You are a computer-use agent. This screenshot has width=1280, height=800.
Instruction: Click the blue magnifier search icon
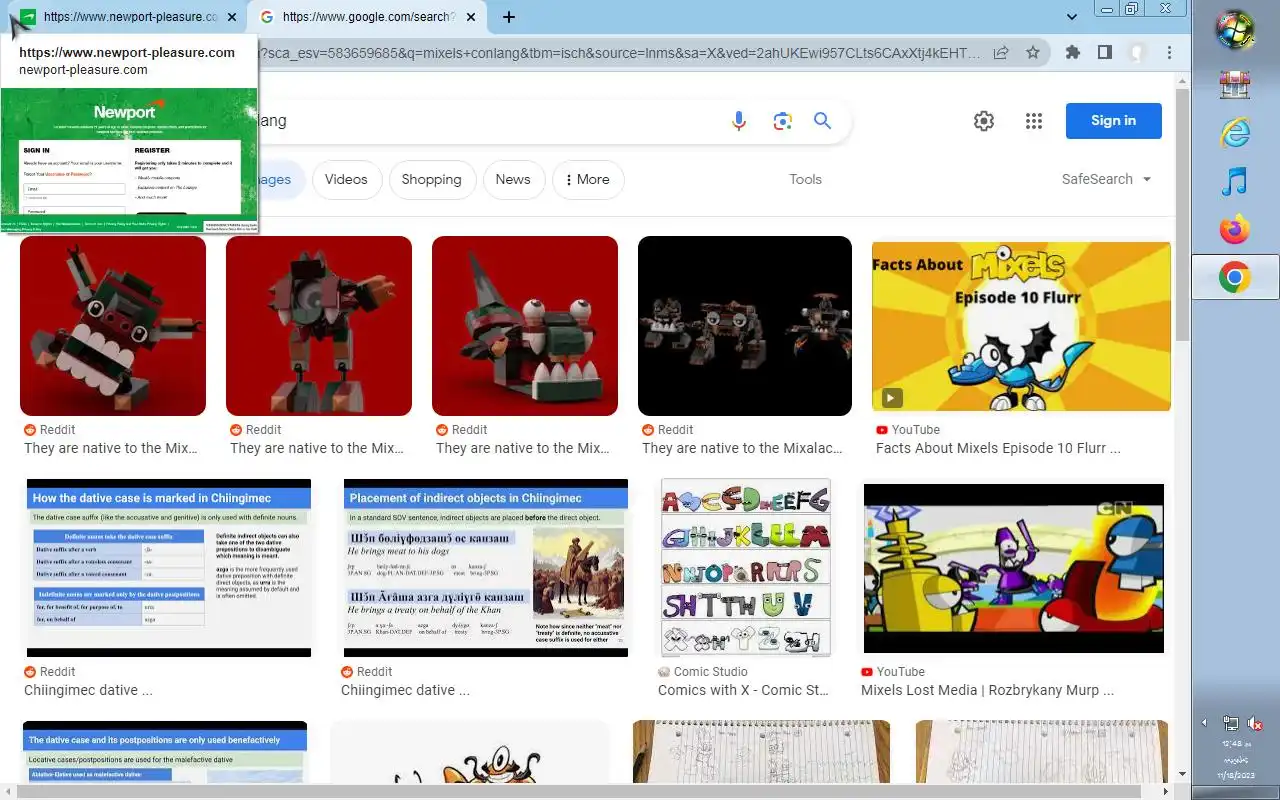pos(822,121)
